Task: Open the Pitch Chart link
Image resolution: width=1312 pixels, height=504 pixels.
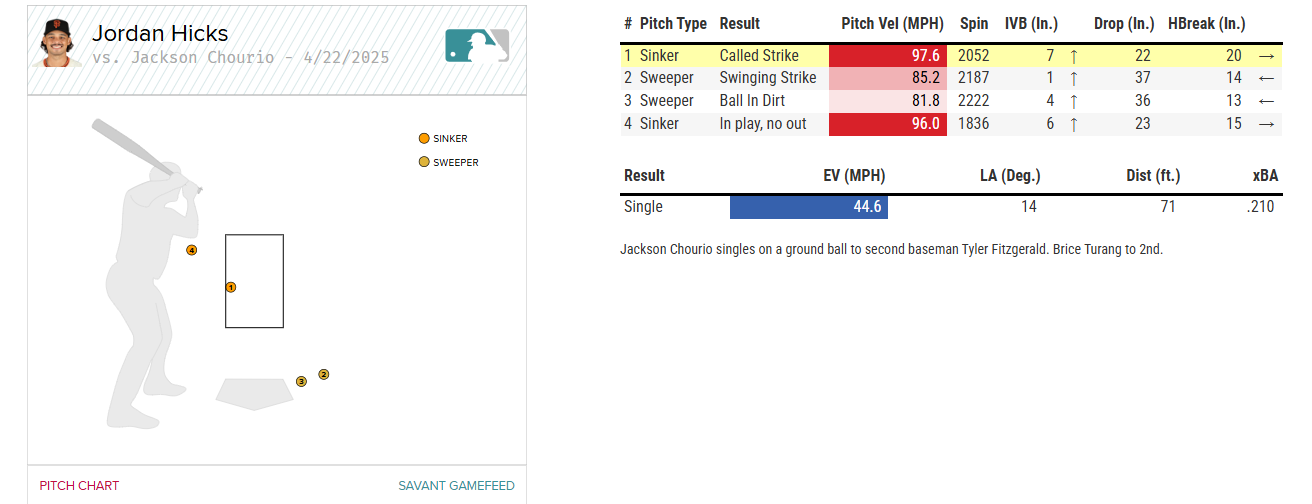Action: [79, 486]
